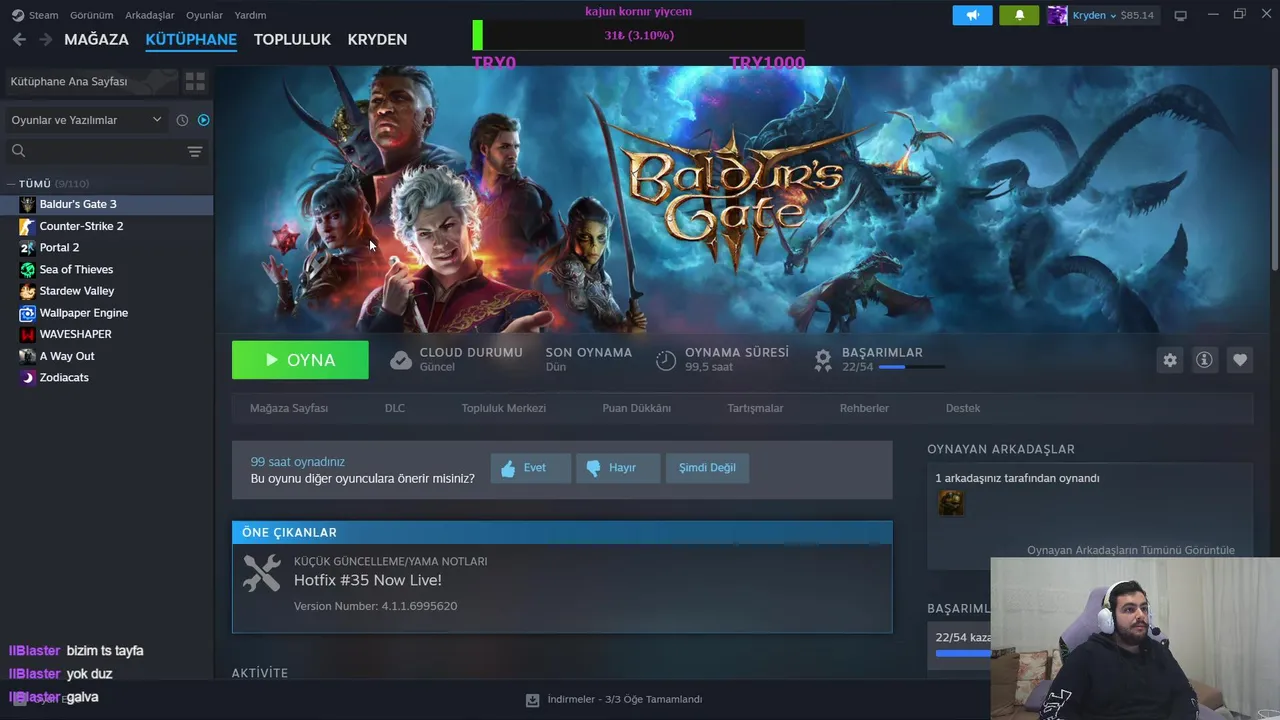Click the playtime clock icon
The width and height of the screenshot is (1280, 720).
tap(666, 360)
